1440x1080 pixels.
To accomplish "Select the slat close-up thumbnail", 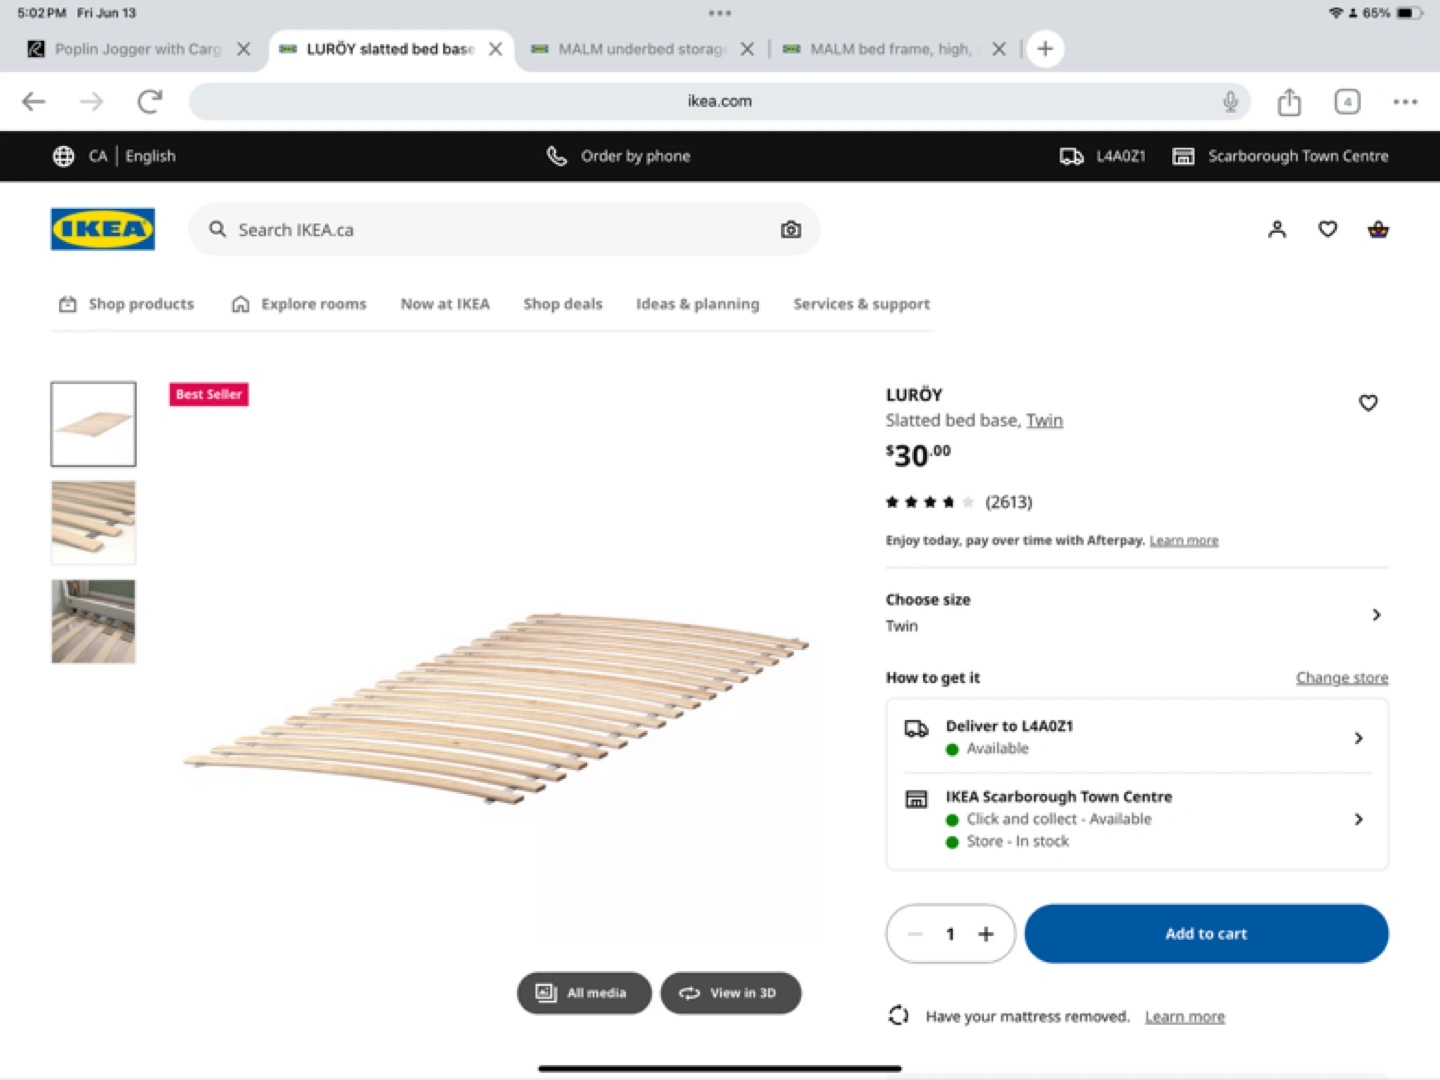I will (x=94, y=523).
